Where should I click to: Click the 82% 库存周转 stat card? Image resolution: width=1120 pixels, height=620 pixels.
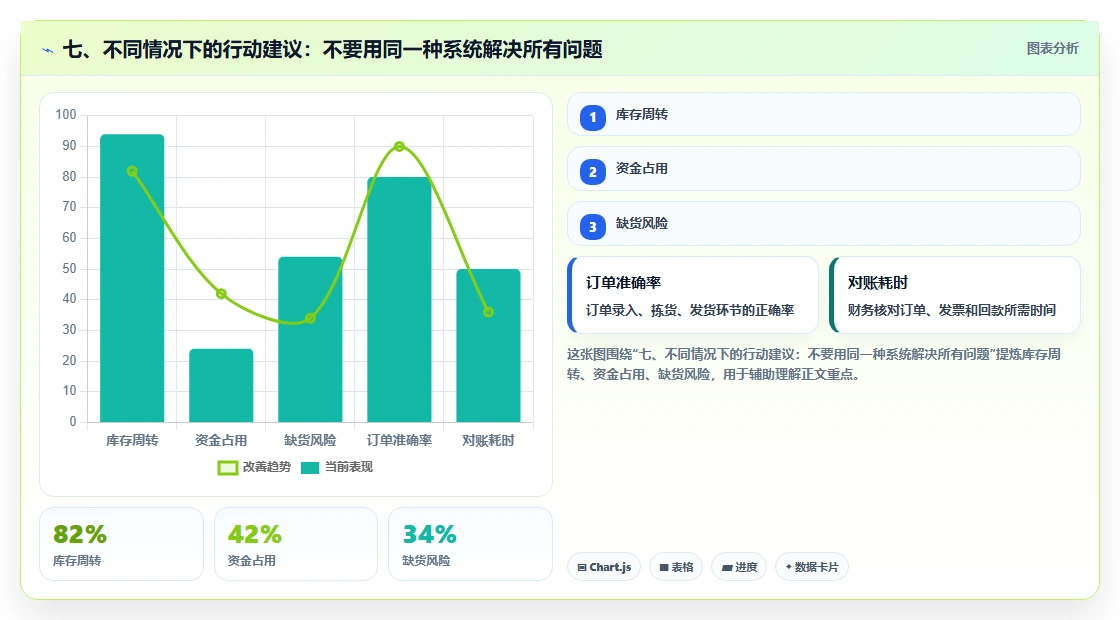(121, 544)
